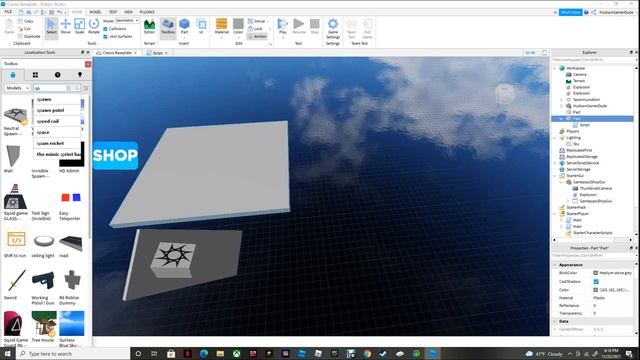Open Game Settings
This screenshot has width=640, height=360.
point(333,29)
